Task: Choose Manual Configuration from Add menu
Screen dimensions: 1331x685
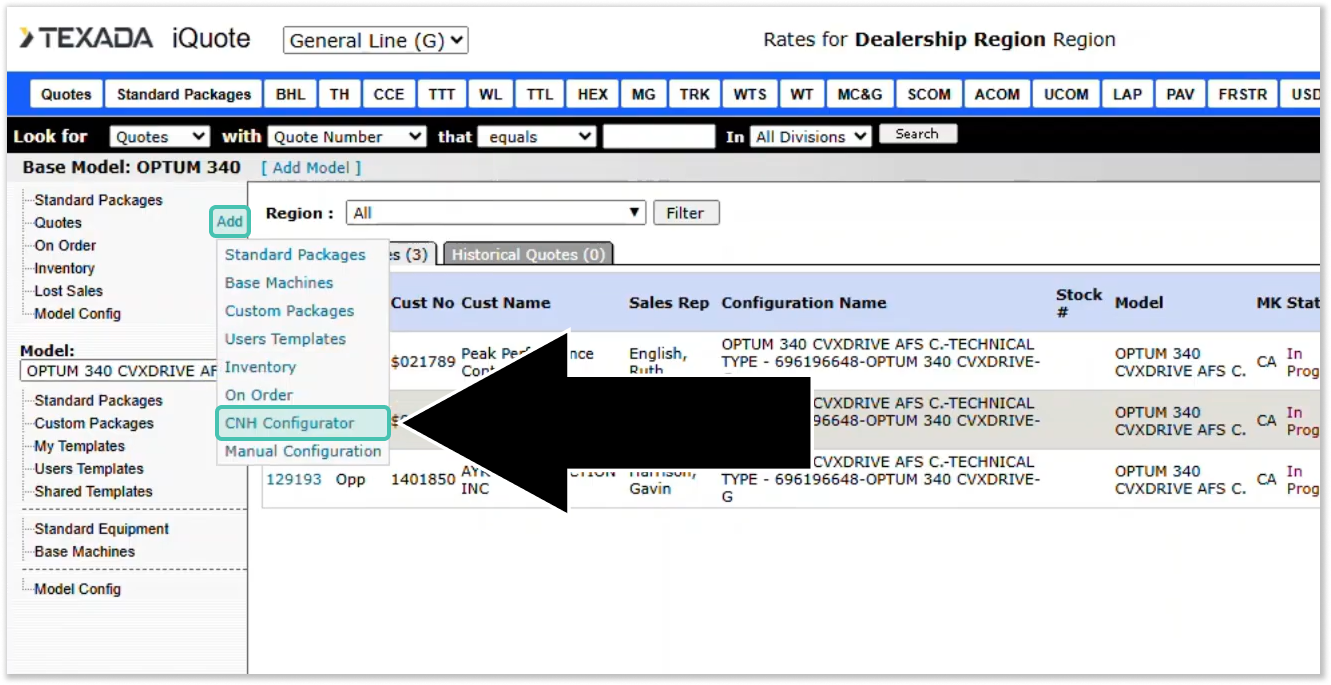Action: coord(303,451)
